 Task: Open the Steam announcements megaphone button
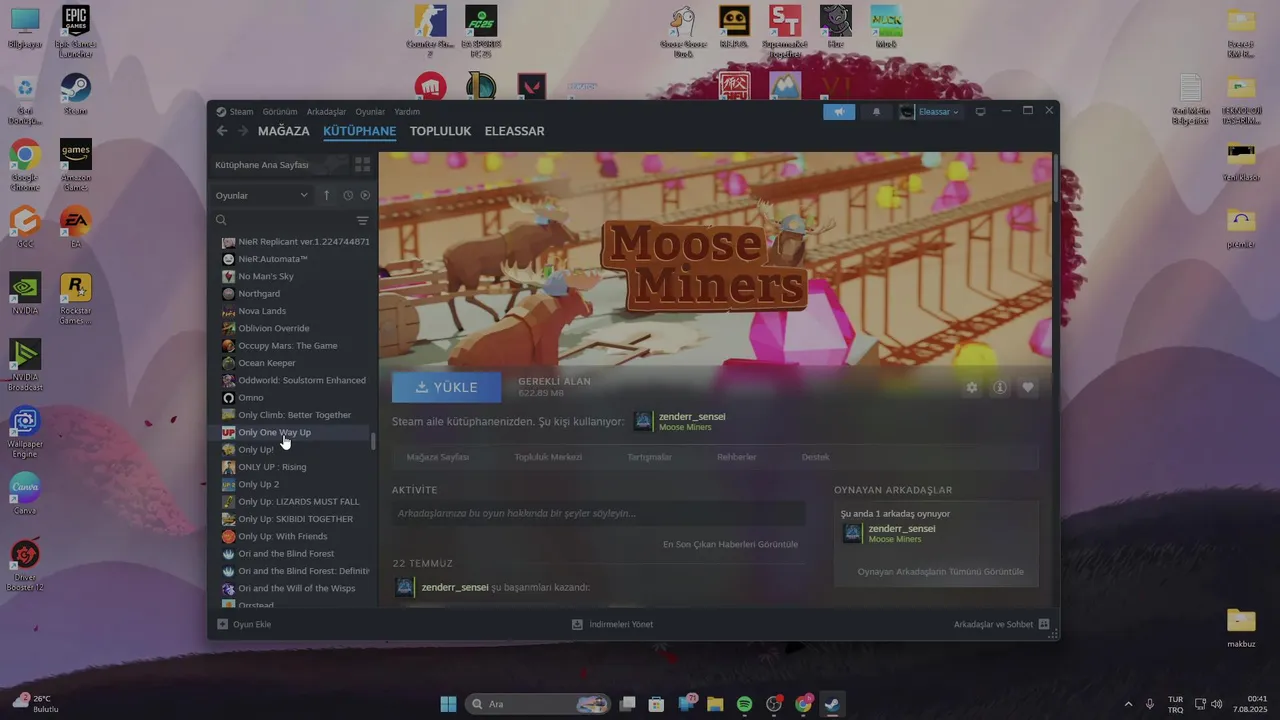(x=839, y=112)
